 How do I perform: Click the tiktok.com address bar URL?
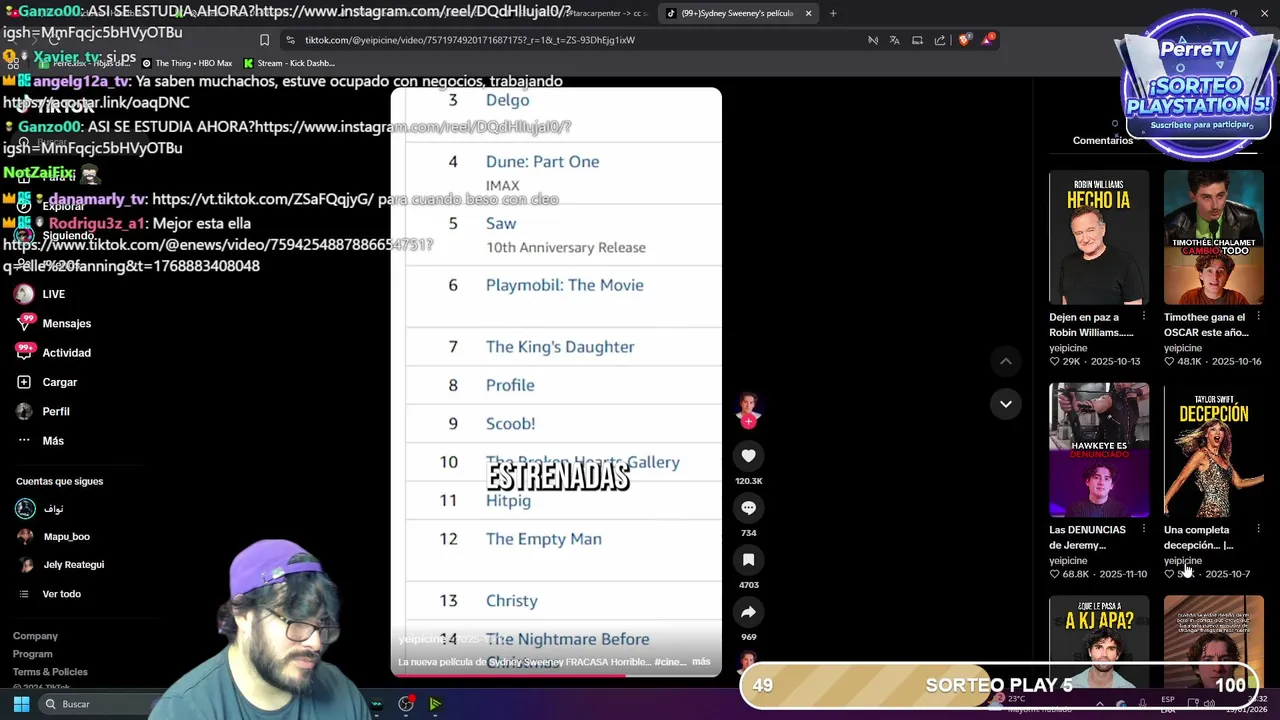(x=469, y=40)
